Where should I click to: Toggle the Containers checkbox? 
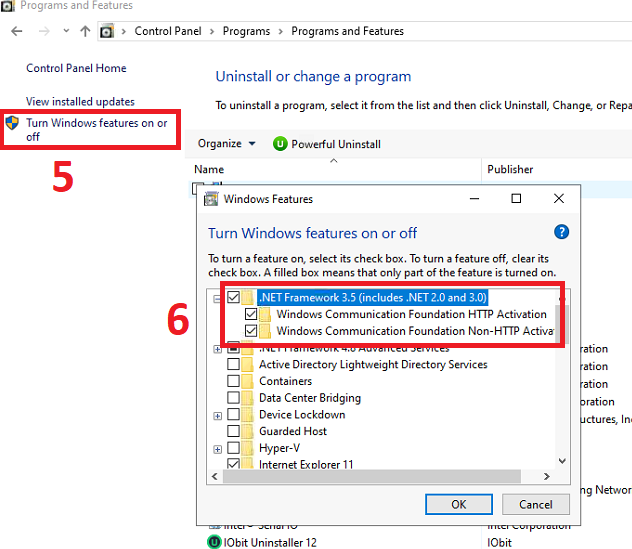[x=233, y=381]
